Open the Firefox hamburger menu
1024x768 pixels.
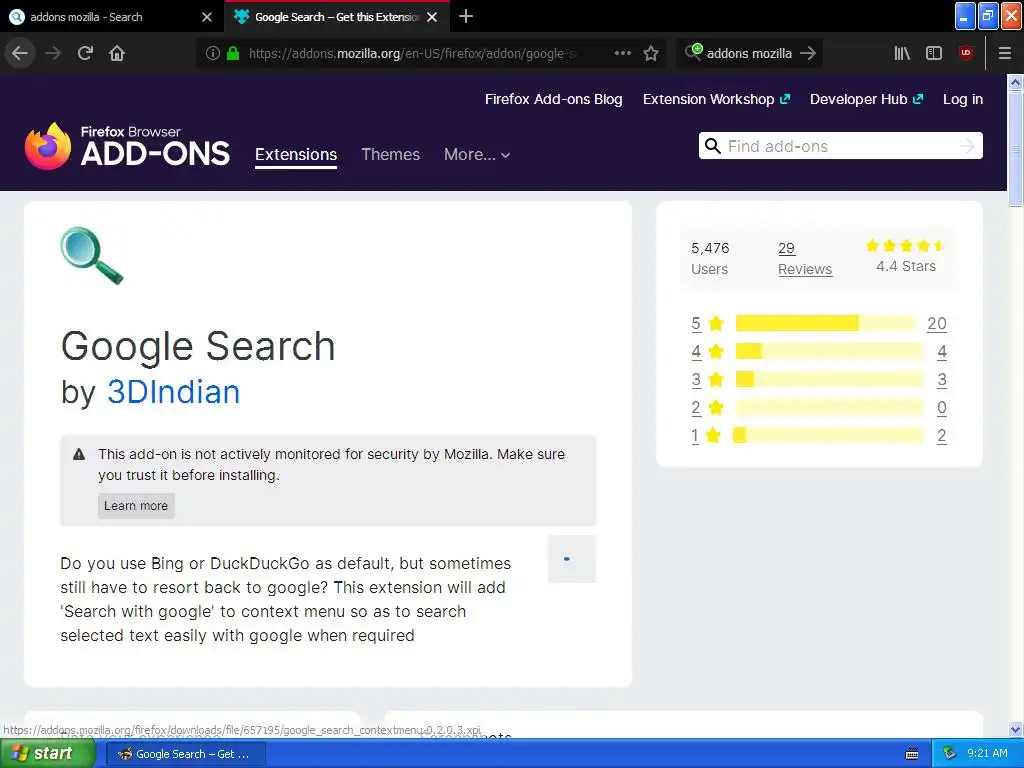coord(1004,53)
